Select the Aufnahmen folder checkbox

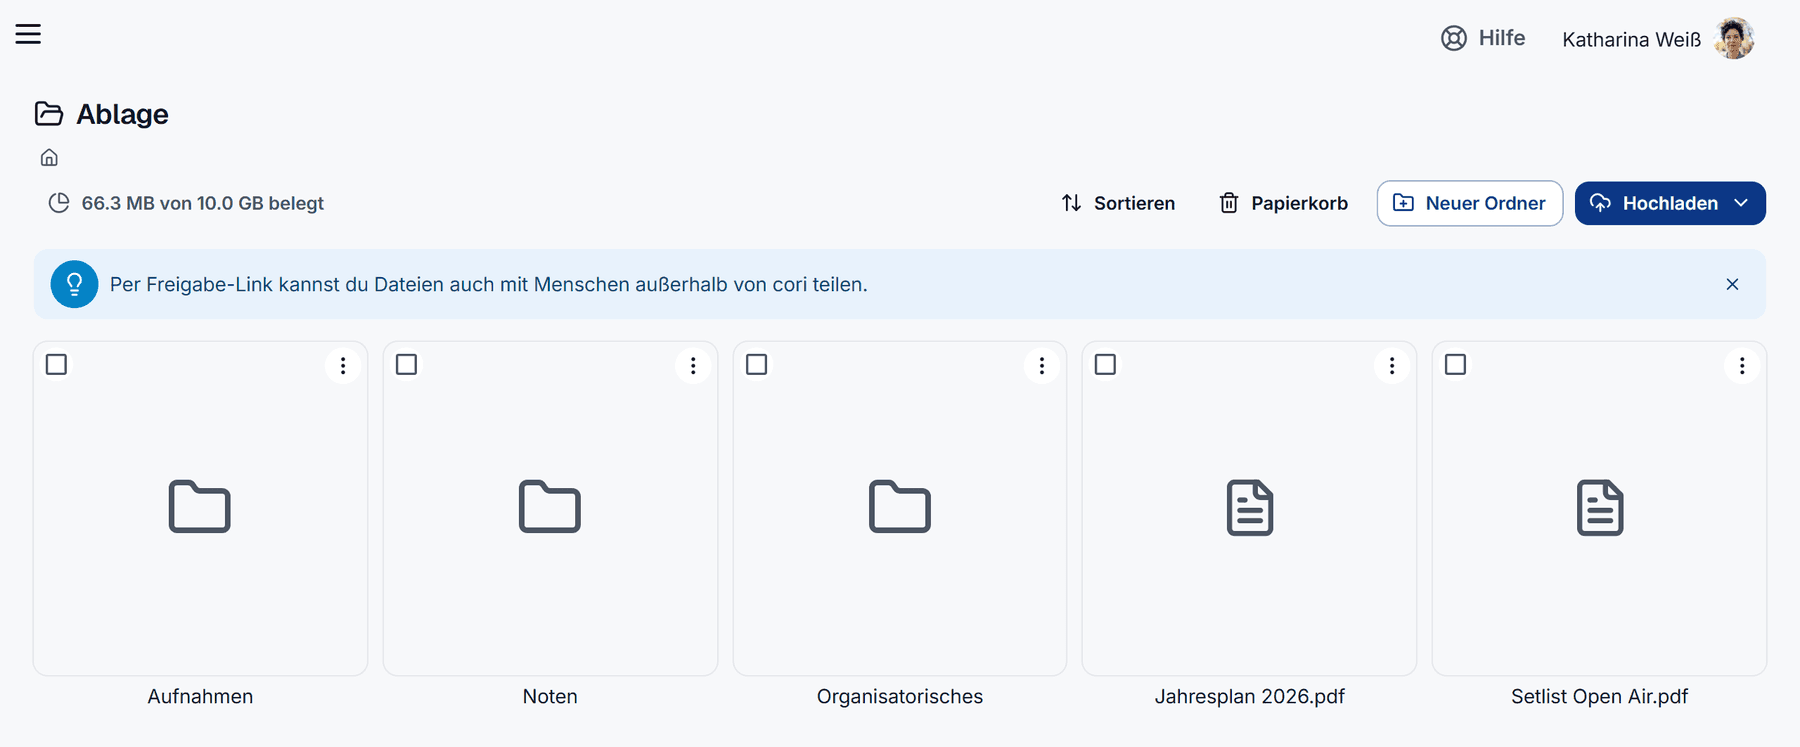pos(57,364)
